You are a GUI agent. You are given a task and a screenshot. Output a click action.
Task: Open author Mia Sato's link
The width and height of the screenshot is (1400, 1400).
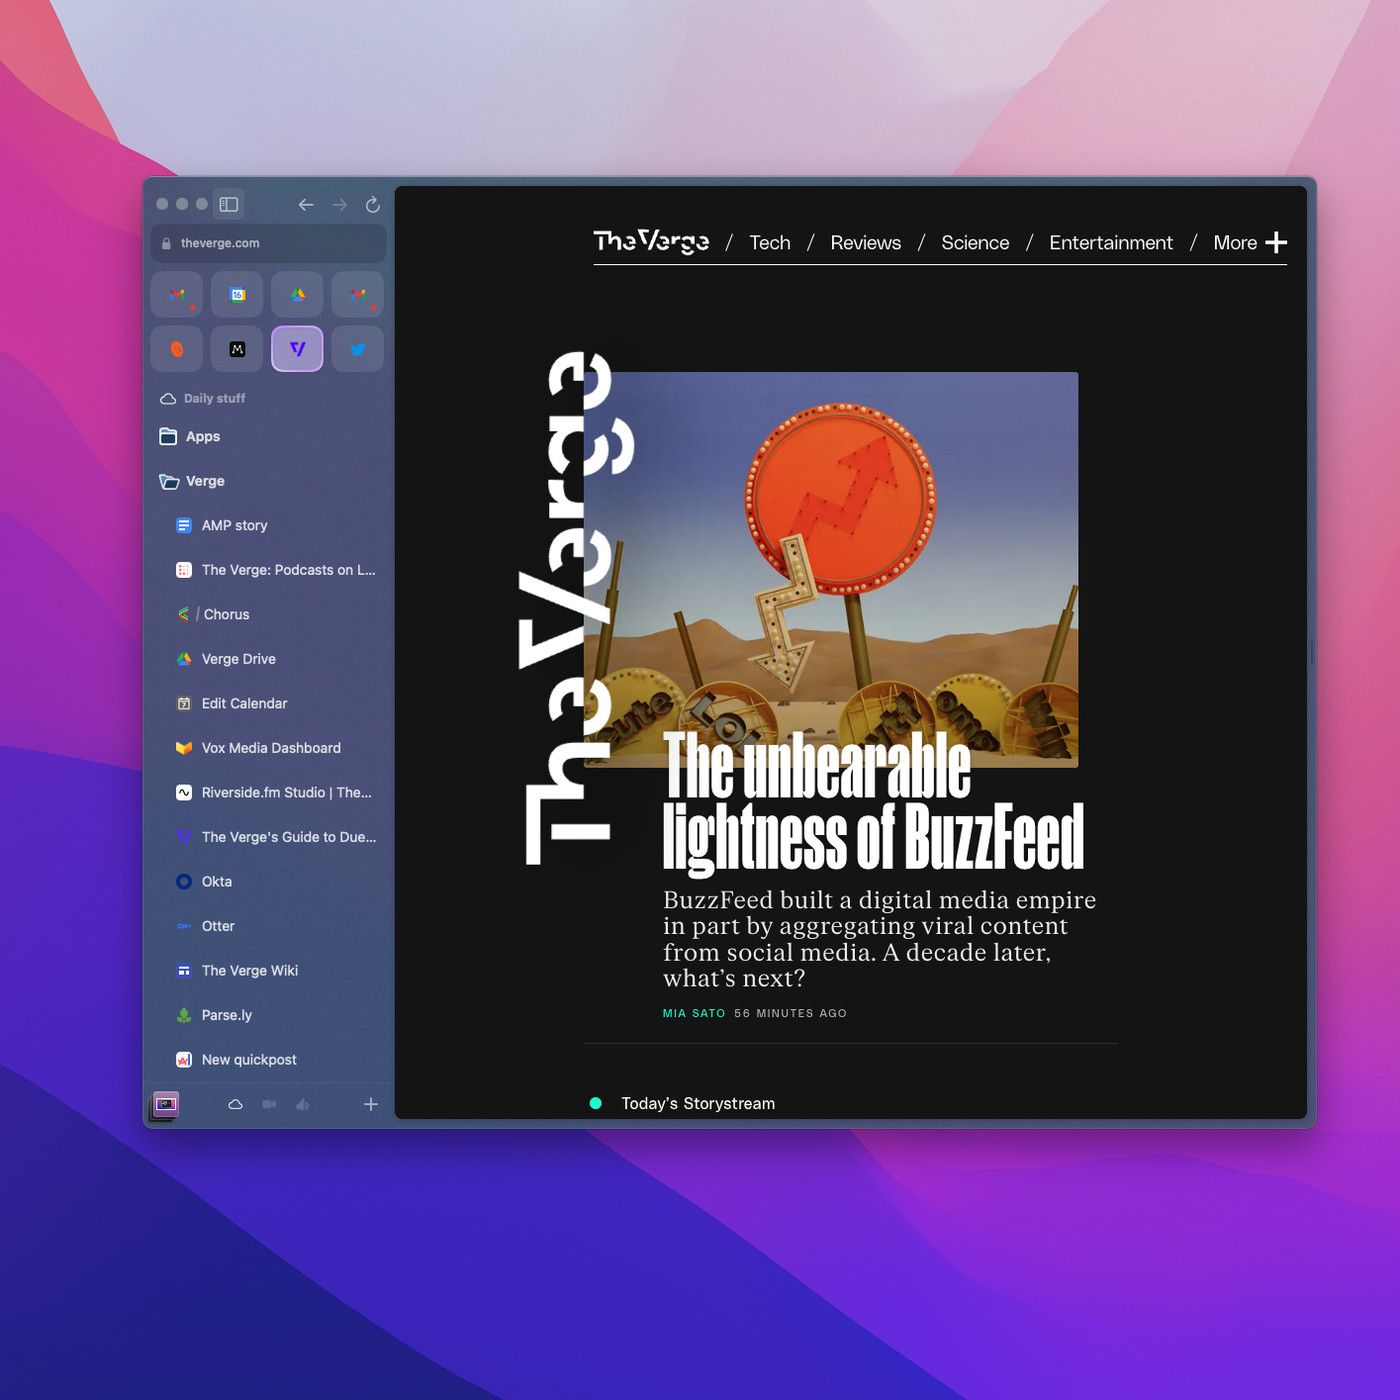pos(694,1013)
